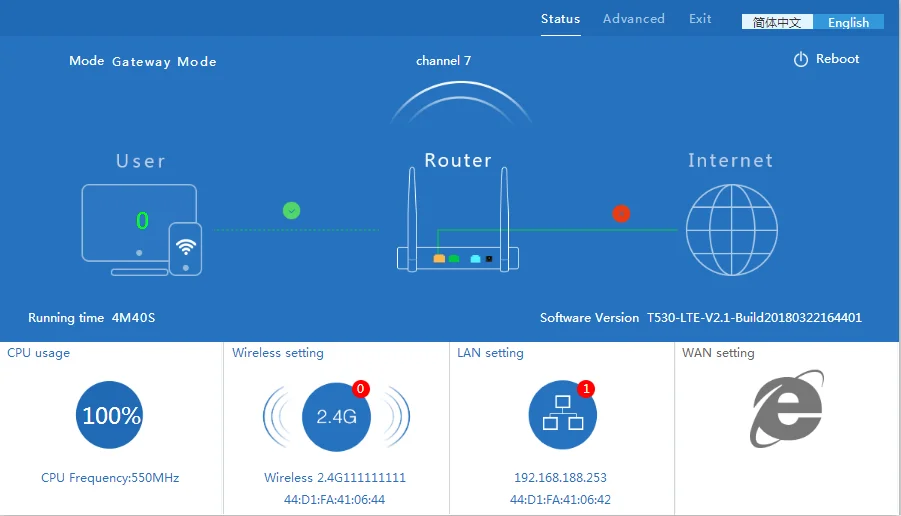Open the Advanced tab

click(x=633, y=19)
